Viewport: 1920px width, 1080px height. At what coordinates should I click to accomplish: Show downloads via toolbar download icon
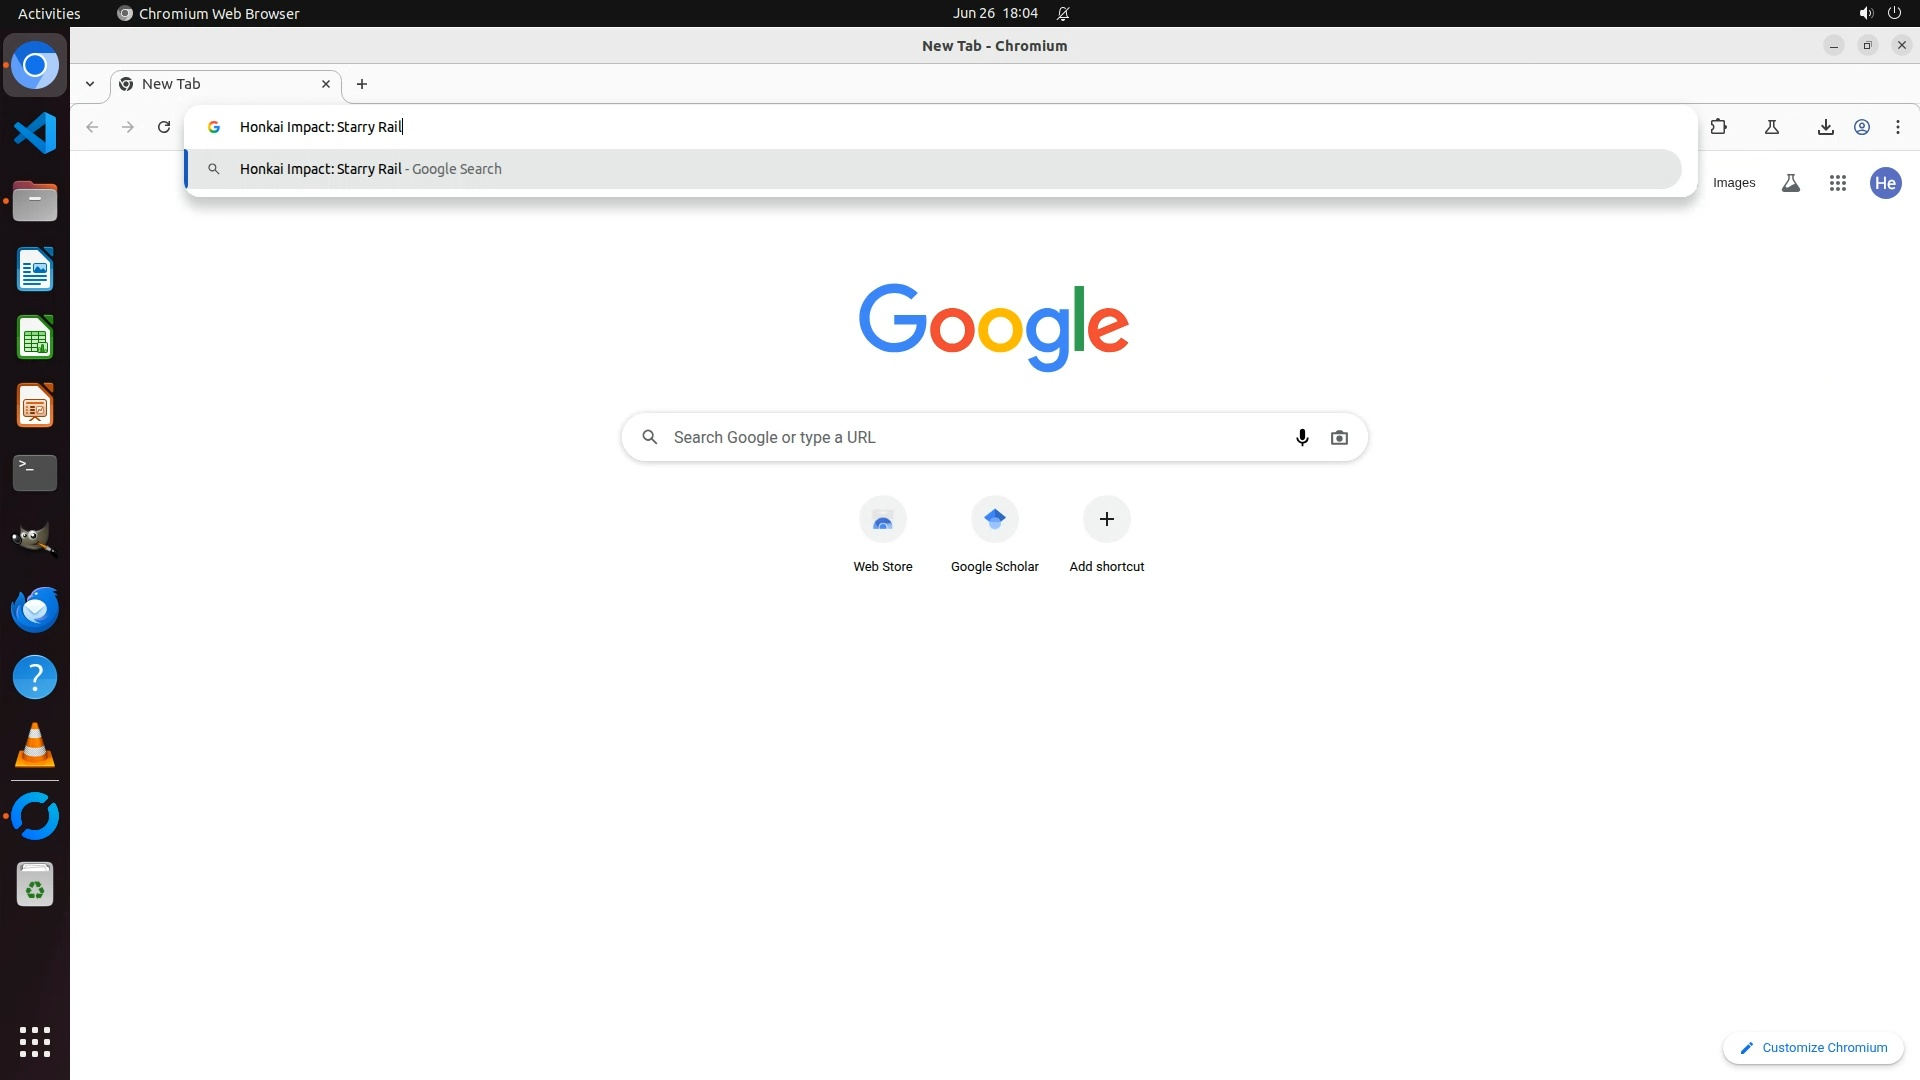point(1825,127)
